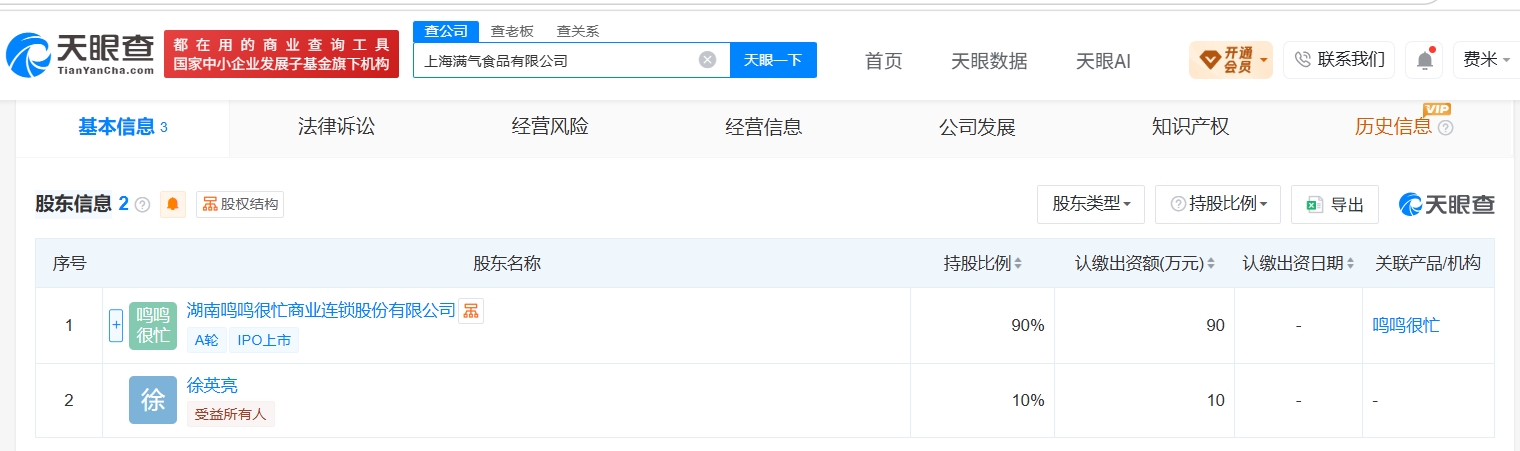
Task: Clear the search field with the X icon
Action: tap(707, 60)
